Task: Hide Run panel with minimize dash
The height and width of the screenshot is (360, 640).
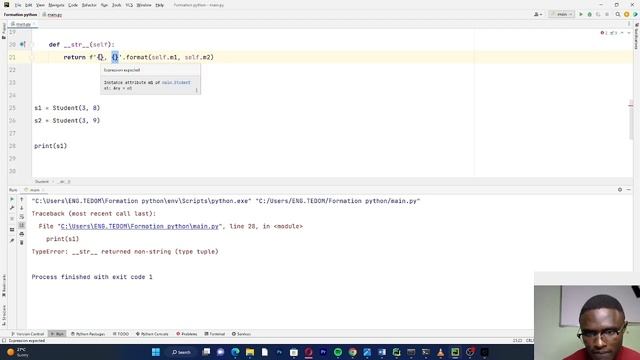Action: click(629, 189)
